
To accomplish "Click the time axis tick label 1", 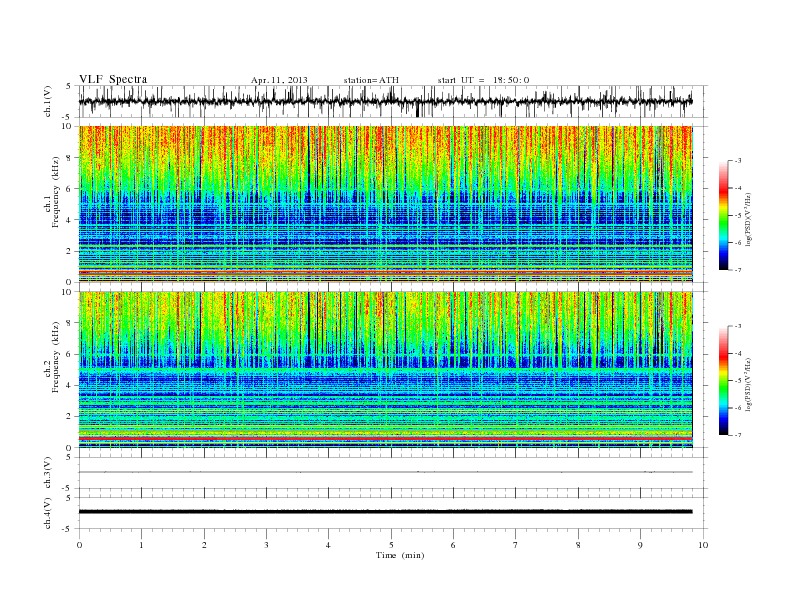I will point(141,545).
